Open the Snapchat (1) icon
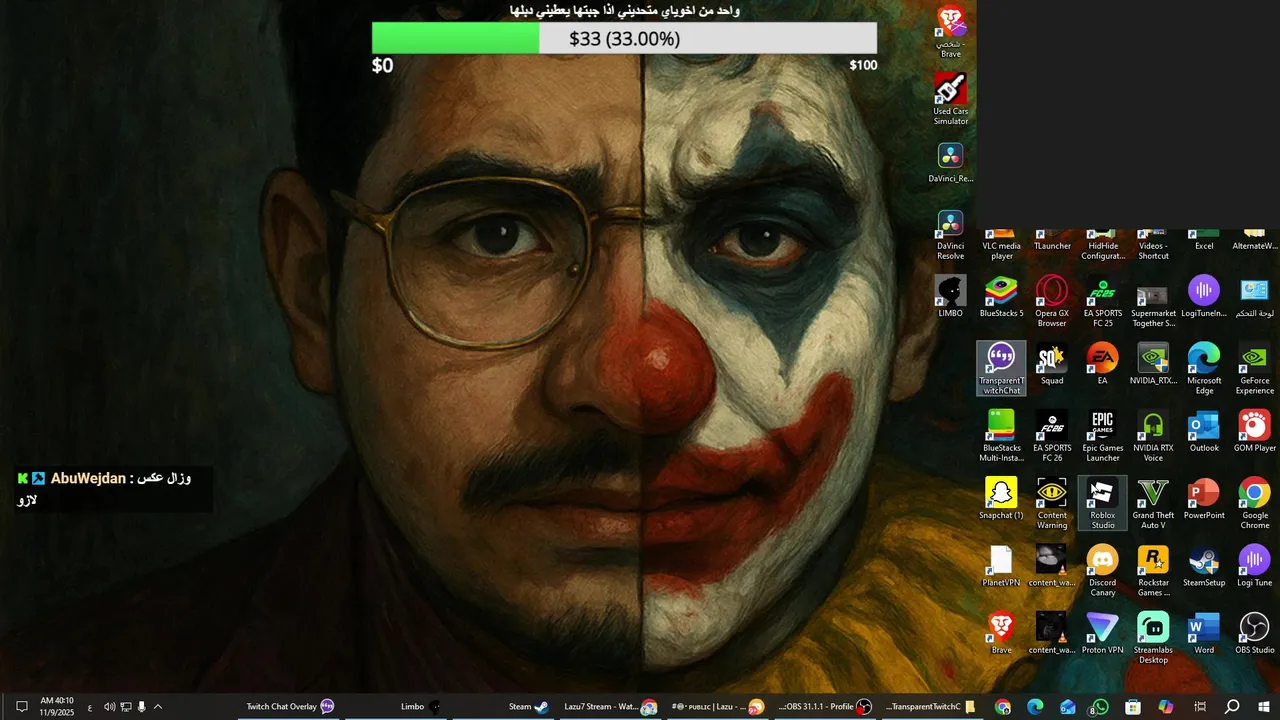1280x720 pixels. [1001, 499]
